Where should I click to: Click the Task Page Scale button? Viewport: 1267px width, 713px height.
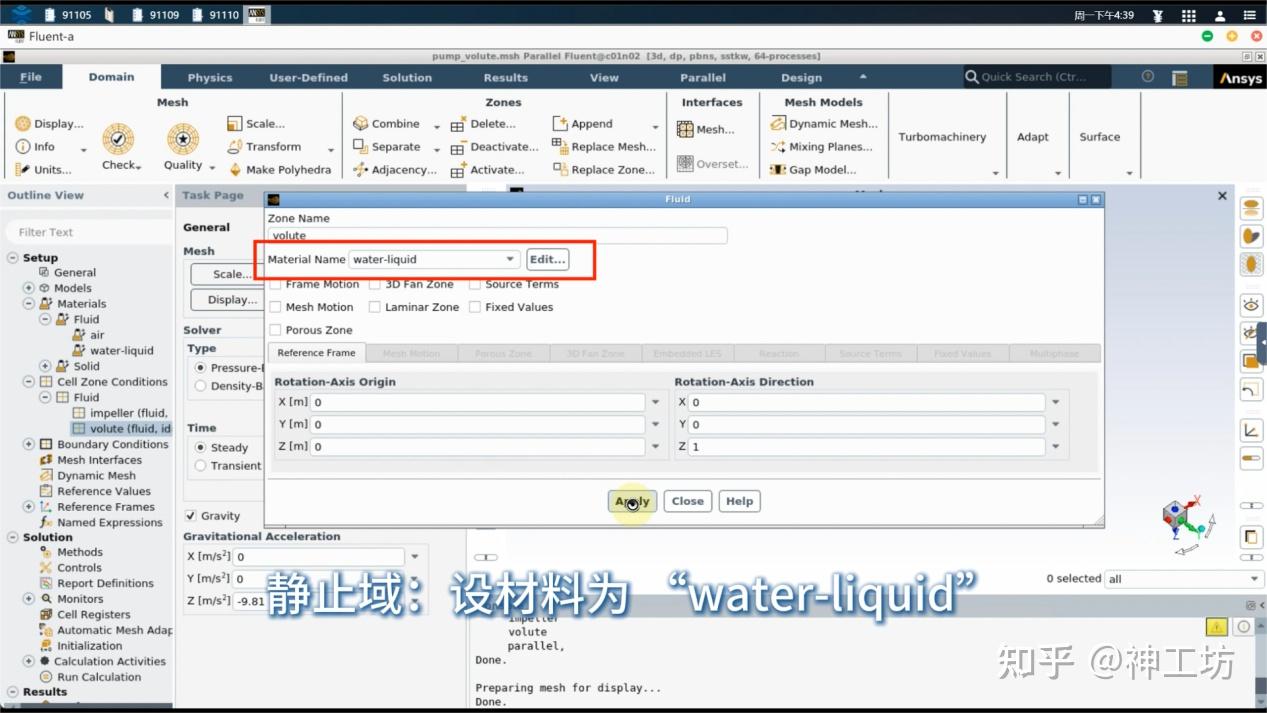point(227,274)
